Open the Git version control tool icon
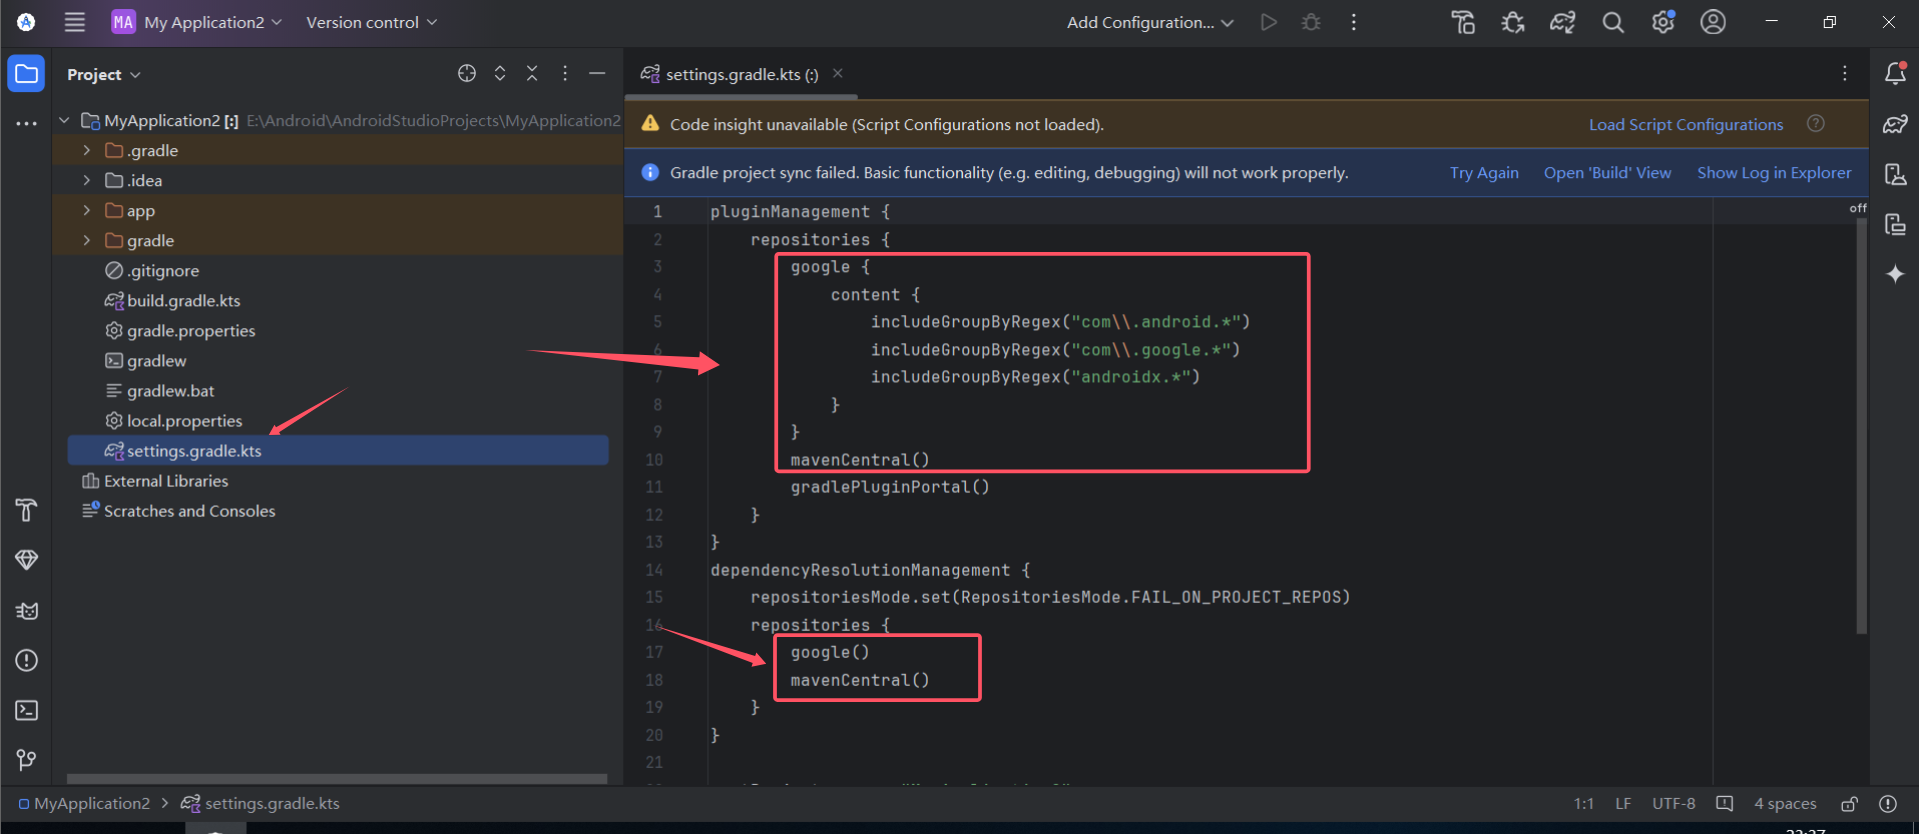 pyautogui.click(x=27, y=760)
